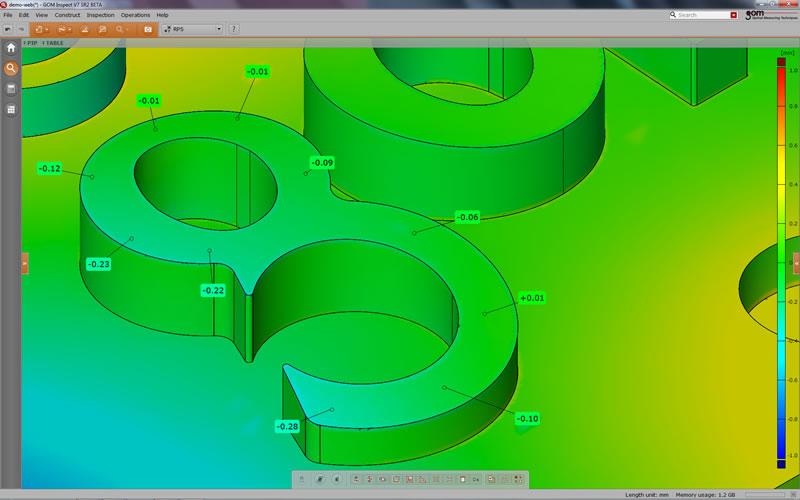Select the magnifier search icon in sidebar
800x500 pixels.
tap(11, 69)
